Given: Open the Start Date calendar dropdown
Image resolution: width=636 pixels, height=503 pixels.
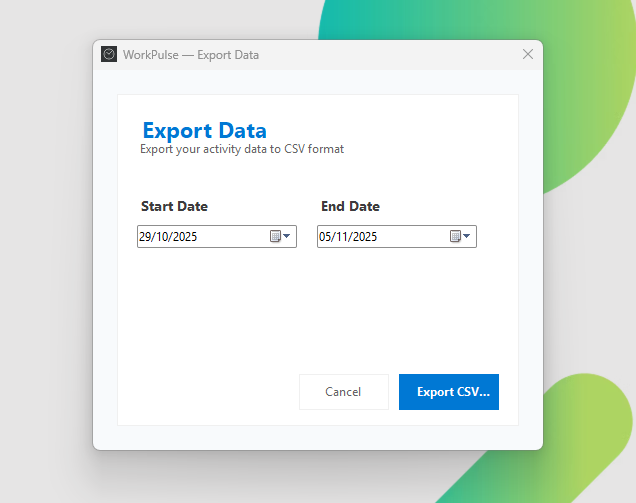Looking at the screenshot, I should tap(280, 236).
